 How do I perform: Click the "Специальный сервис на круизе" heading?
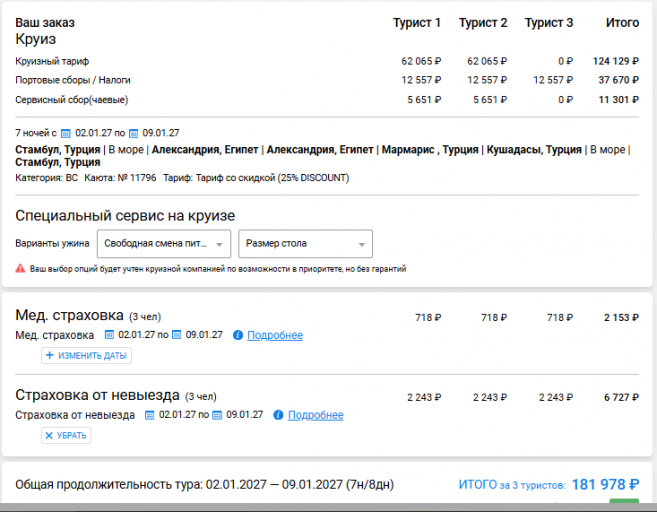(x=125, y=216)
